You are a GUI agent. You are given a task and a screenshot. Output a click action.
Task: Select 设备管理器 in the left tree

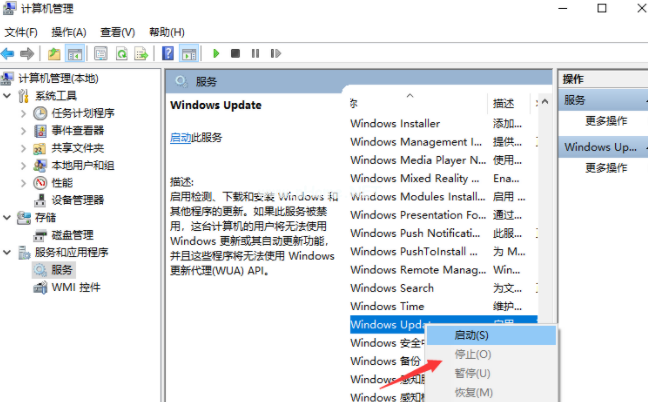(77, 200)
